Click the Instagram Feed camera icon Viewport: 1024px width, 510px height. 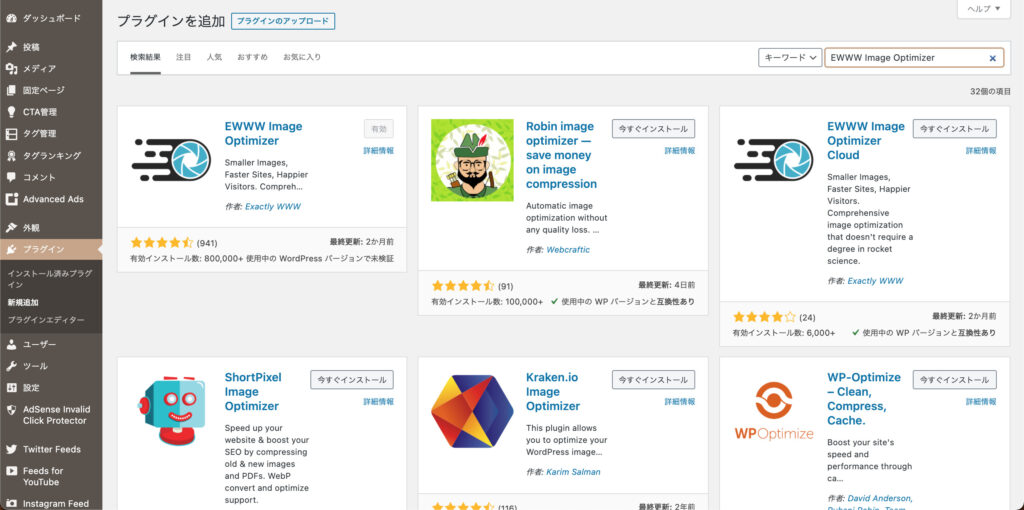pos(10,503)
